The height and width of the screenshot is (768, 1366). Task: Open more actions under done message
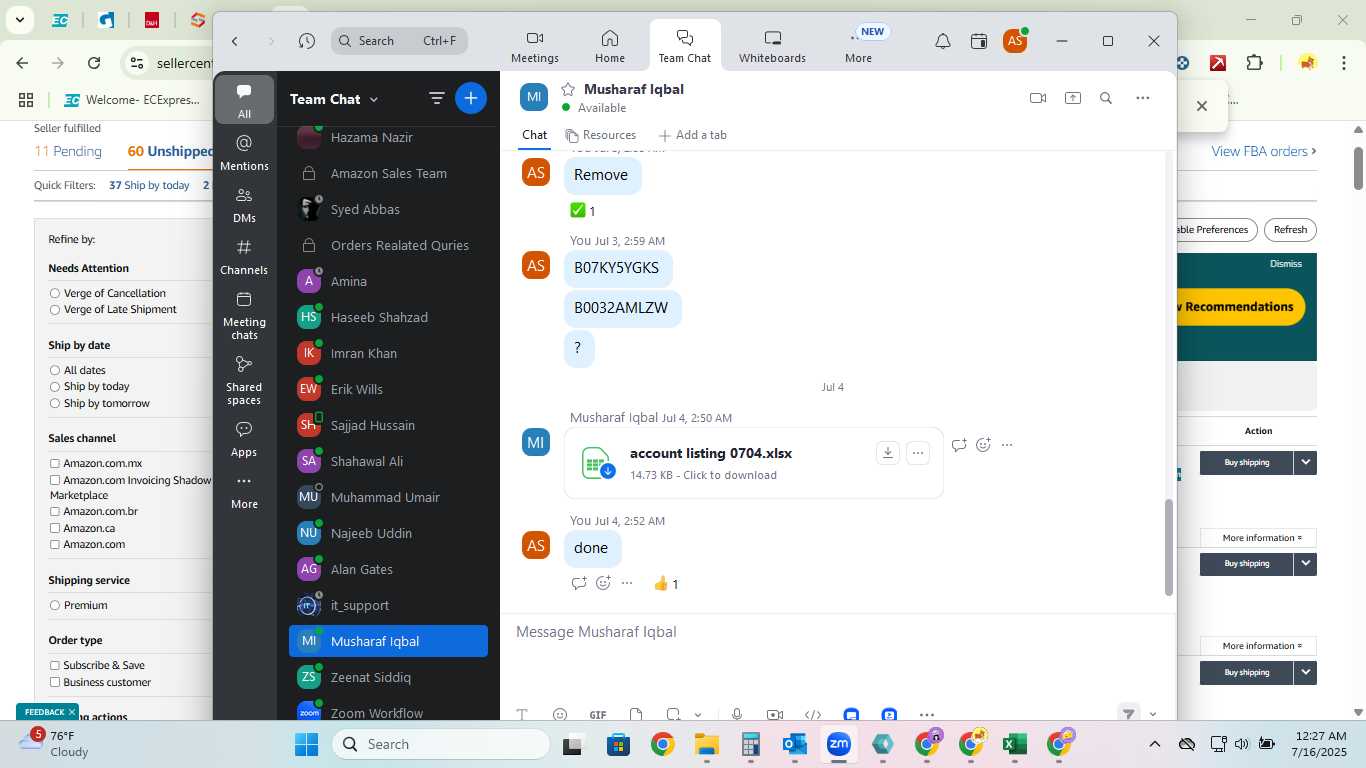point(627,583)
